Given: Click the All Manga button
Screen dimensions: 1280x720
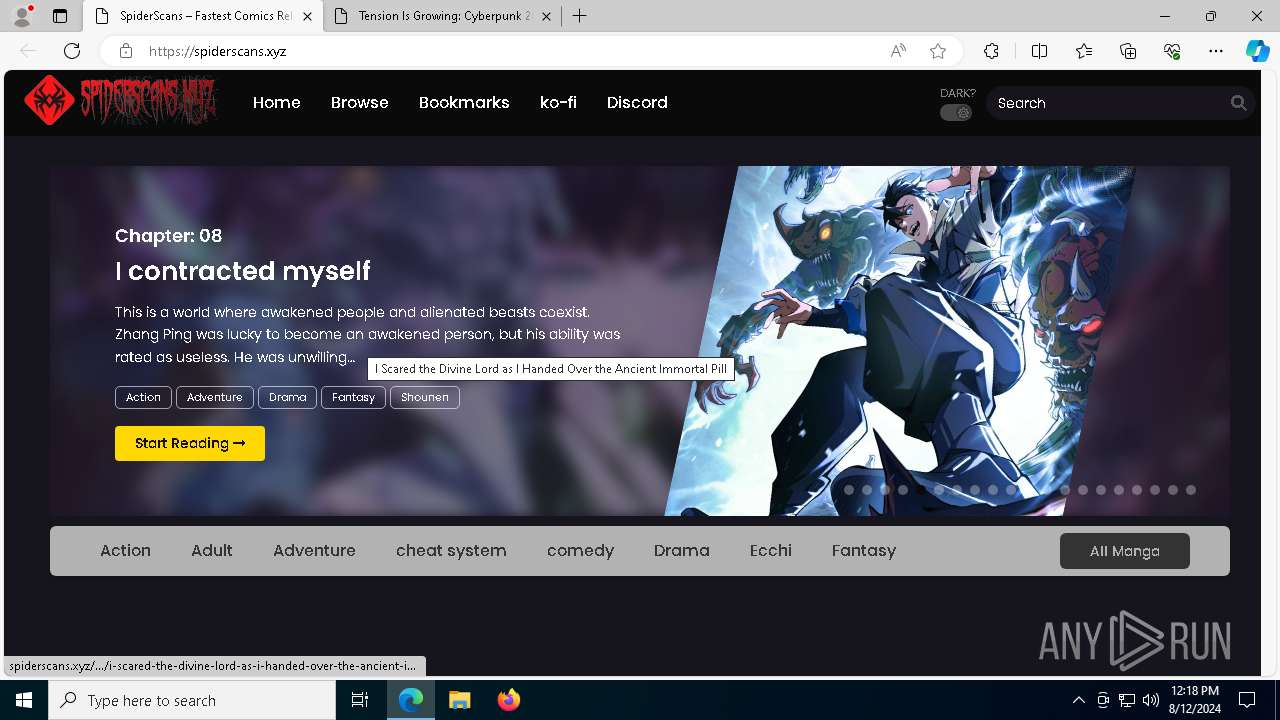Looking at the screenshot, I should coord(1125,551).
